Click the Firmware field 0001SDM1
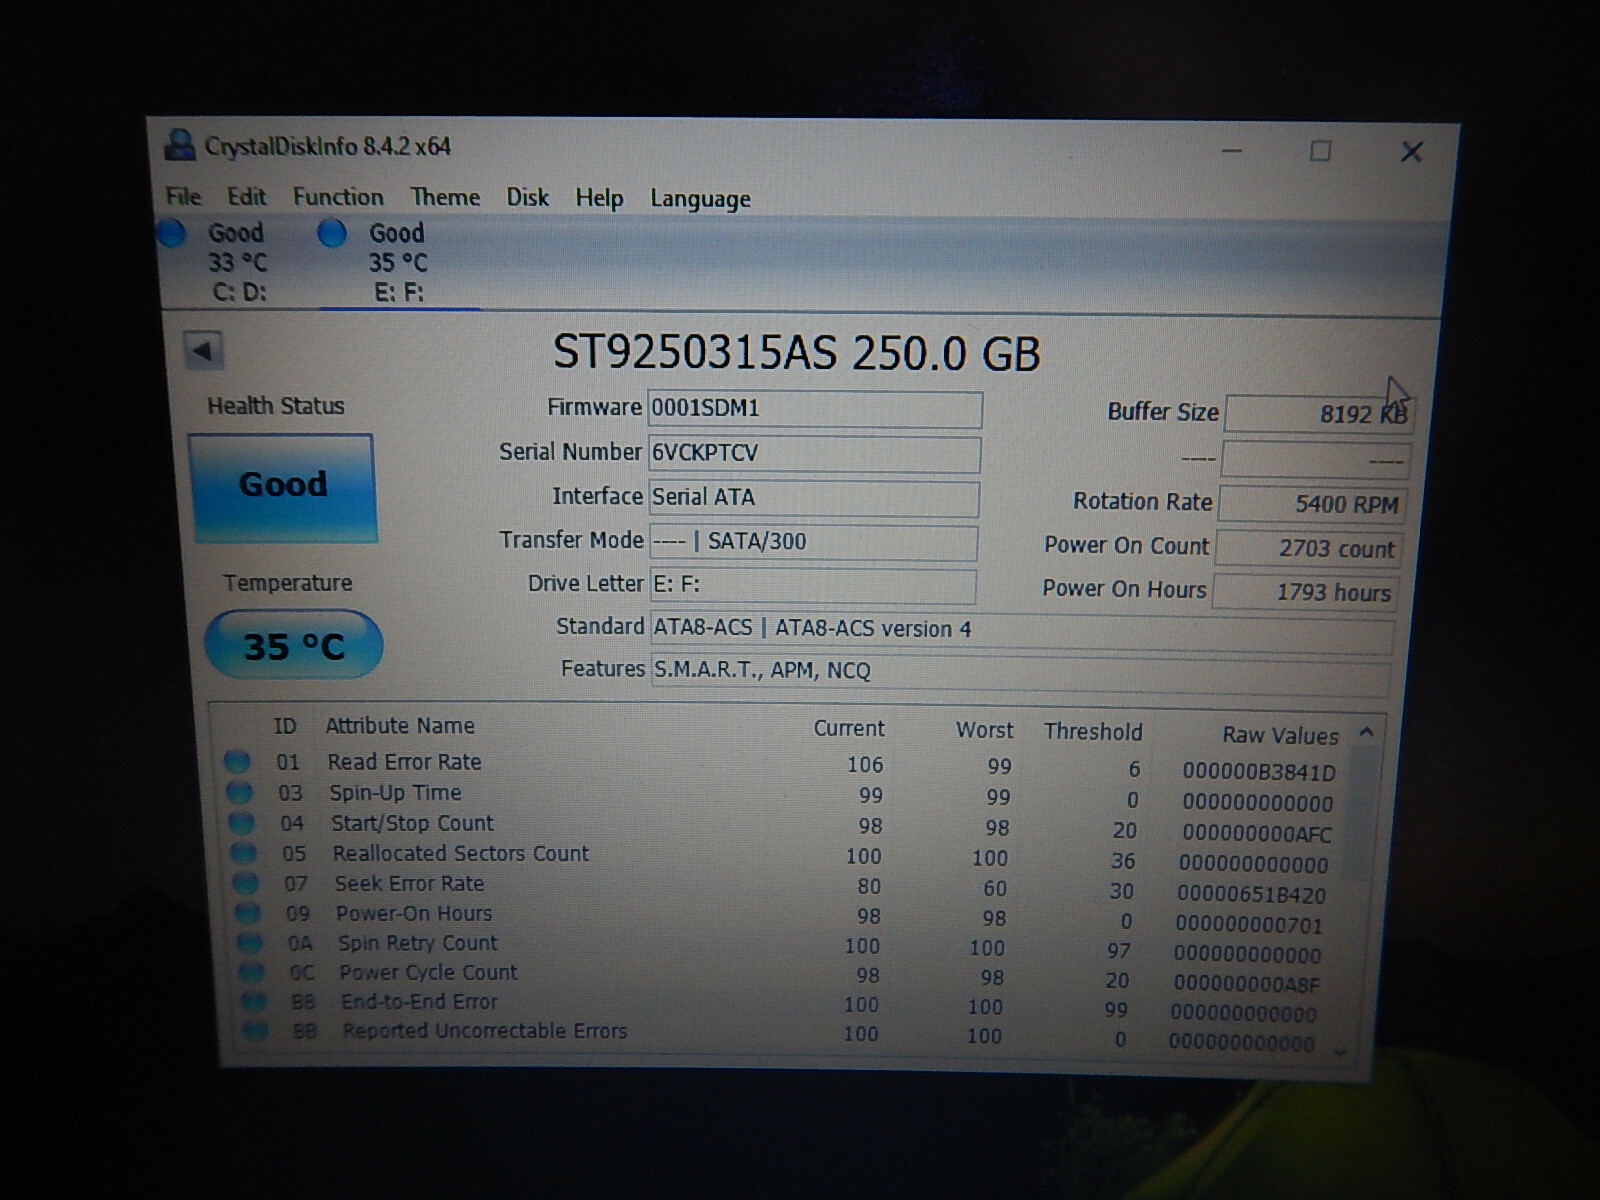 [x=814, y=409]
